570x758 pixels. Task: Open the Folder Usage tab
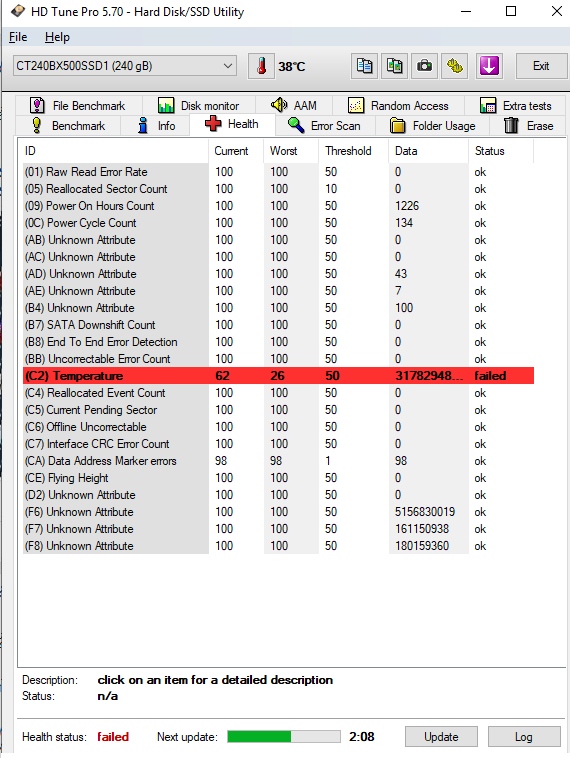click(x=433, y=126)
